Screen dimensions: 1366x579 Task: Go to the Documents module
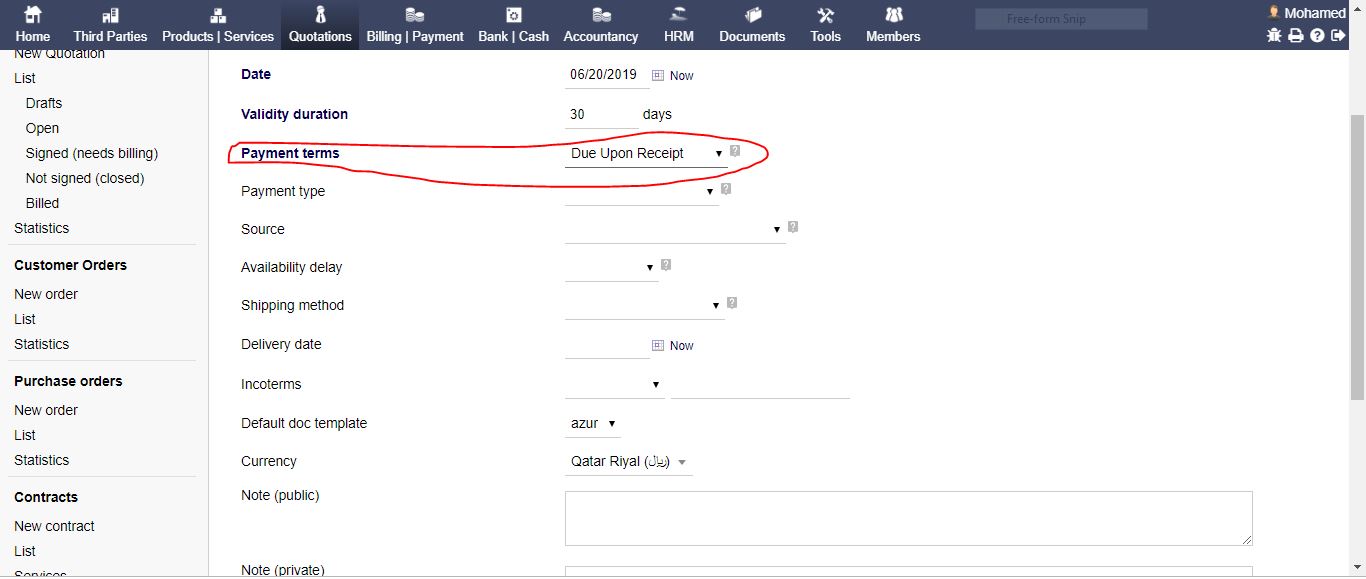pos(752,25)
